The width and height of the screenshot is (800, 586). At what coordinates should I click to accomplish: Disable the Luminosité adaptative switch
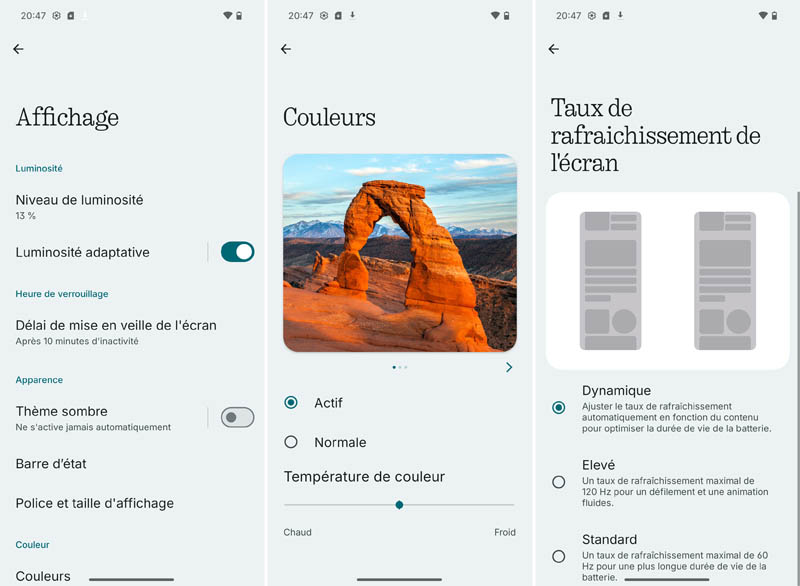pyautogui.click(x=237, y=252)
